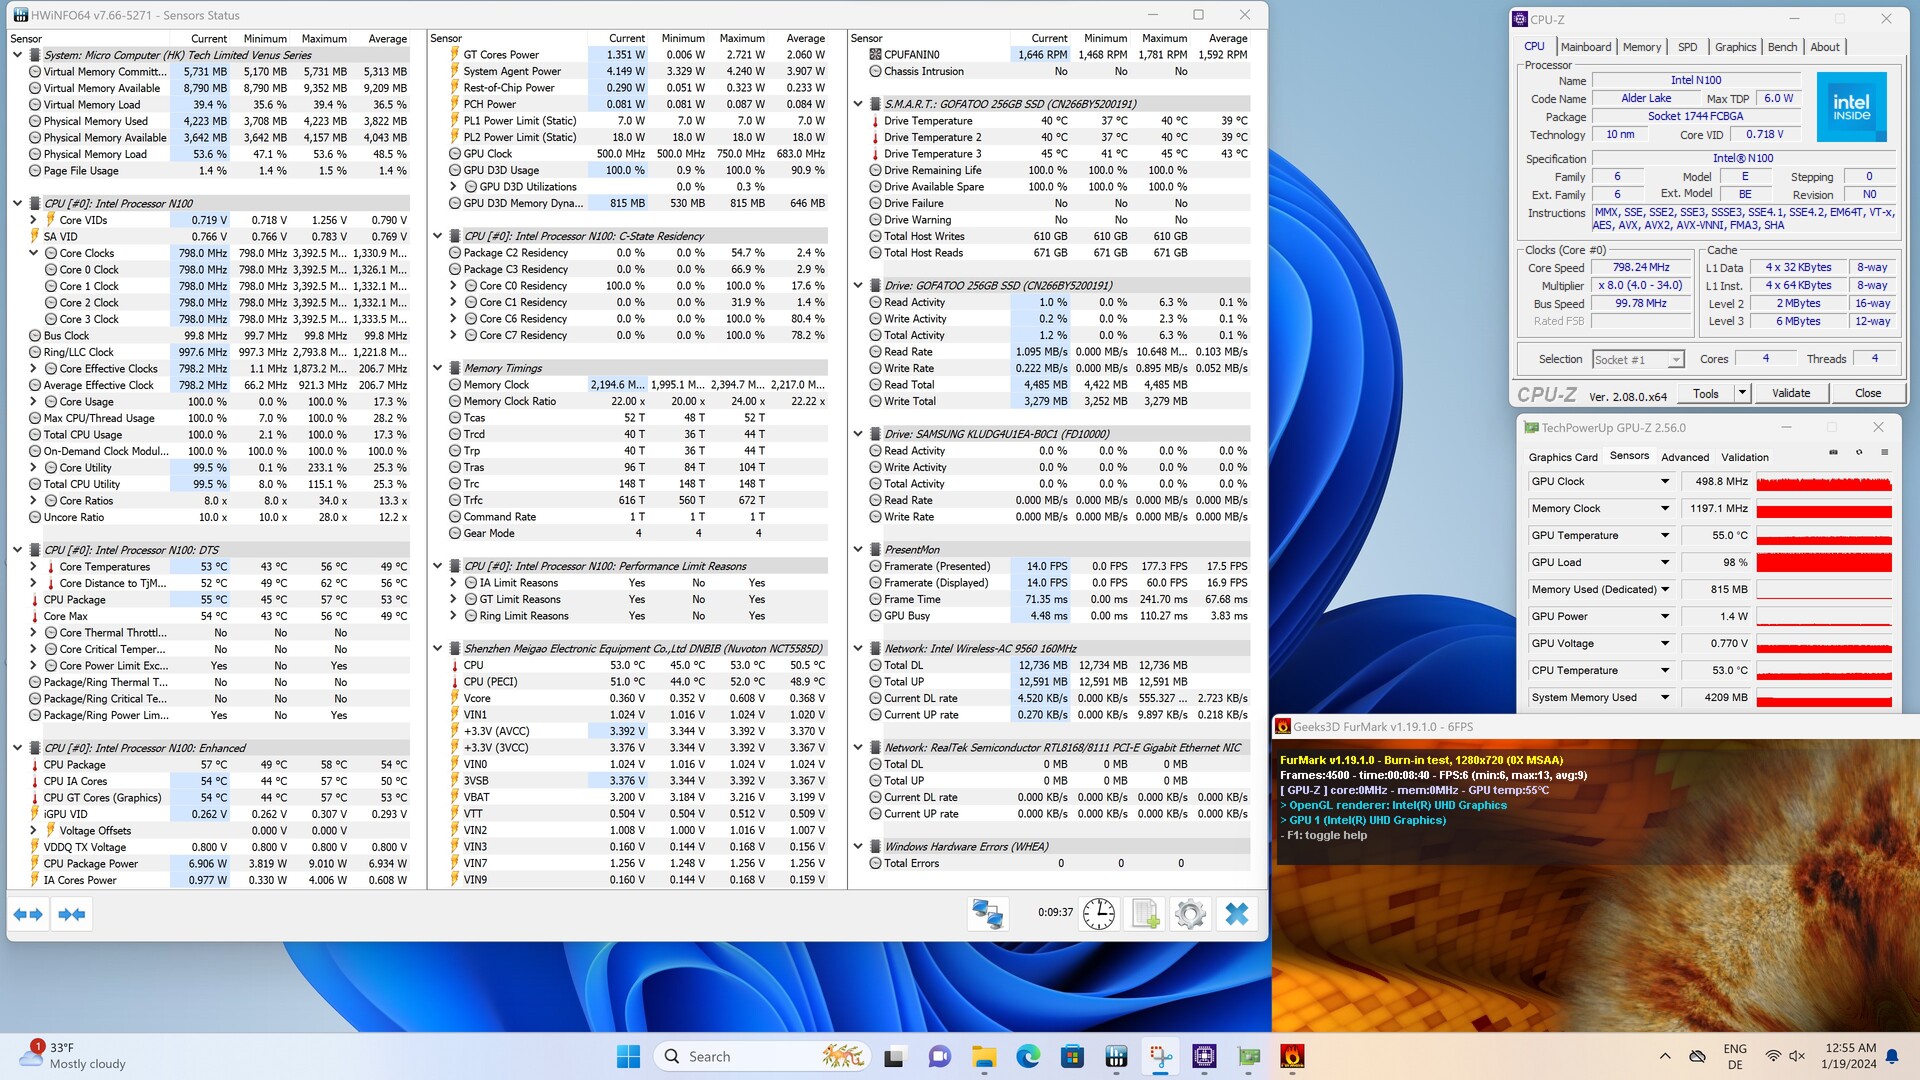Image resolution: width=1920 pixels, height=1080 pixels.
Task: Launch Microsoft Edge from the taskbar
Action: (x=1028, y=1056)
